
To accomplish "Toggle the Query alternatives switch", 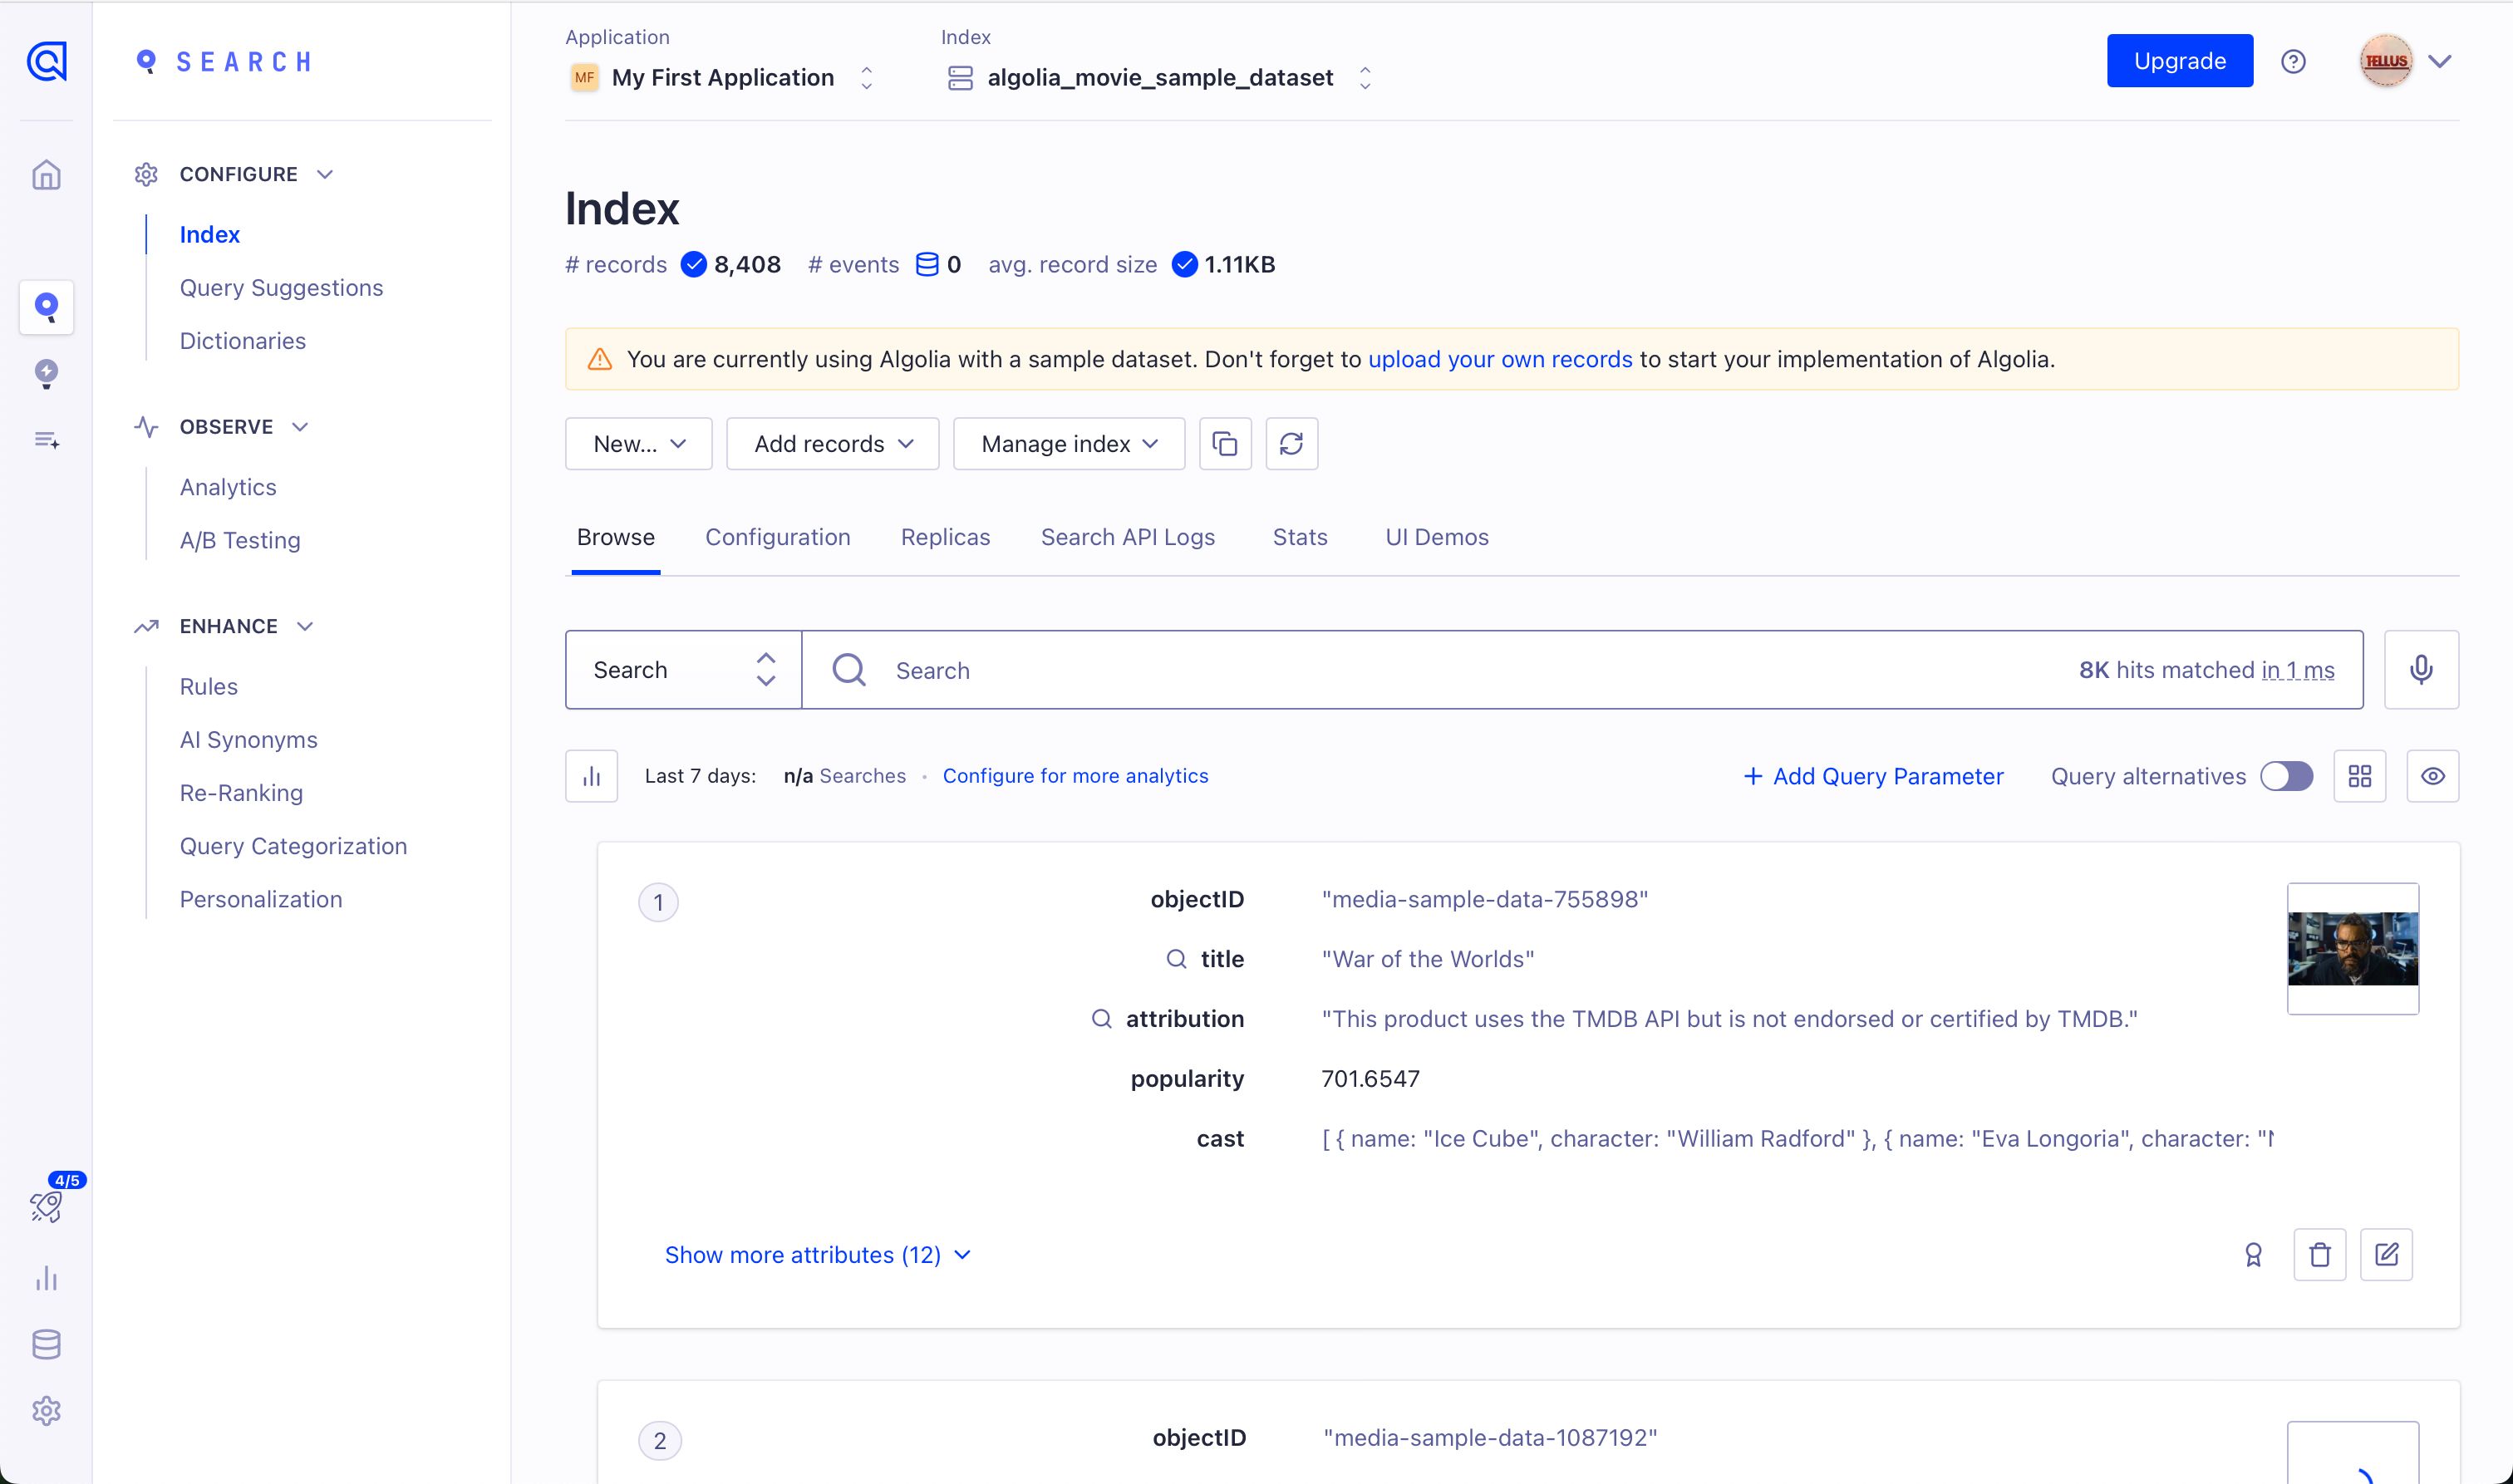I will tap(2286, 776).
